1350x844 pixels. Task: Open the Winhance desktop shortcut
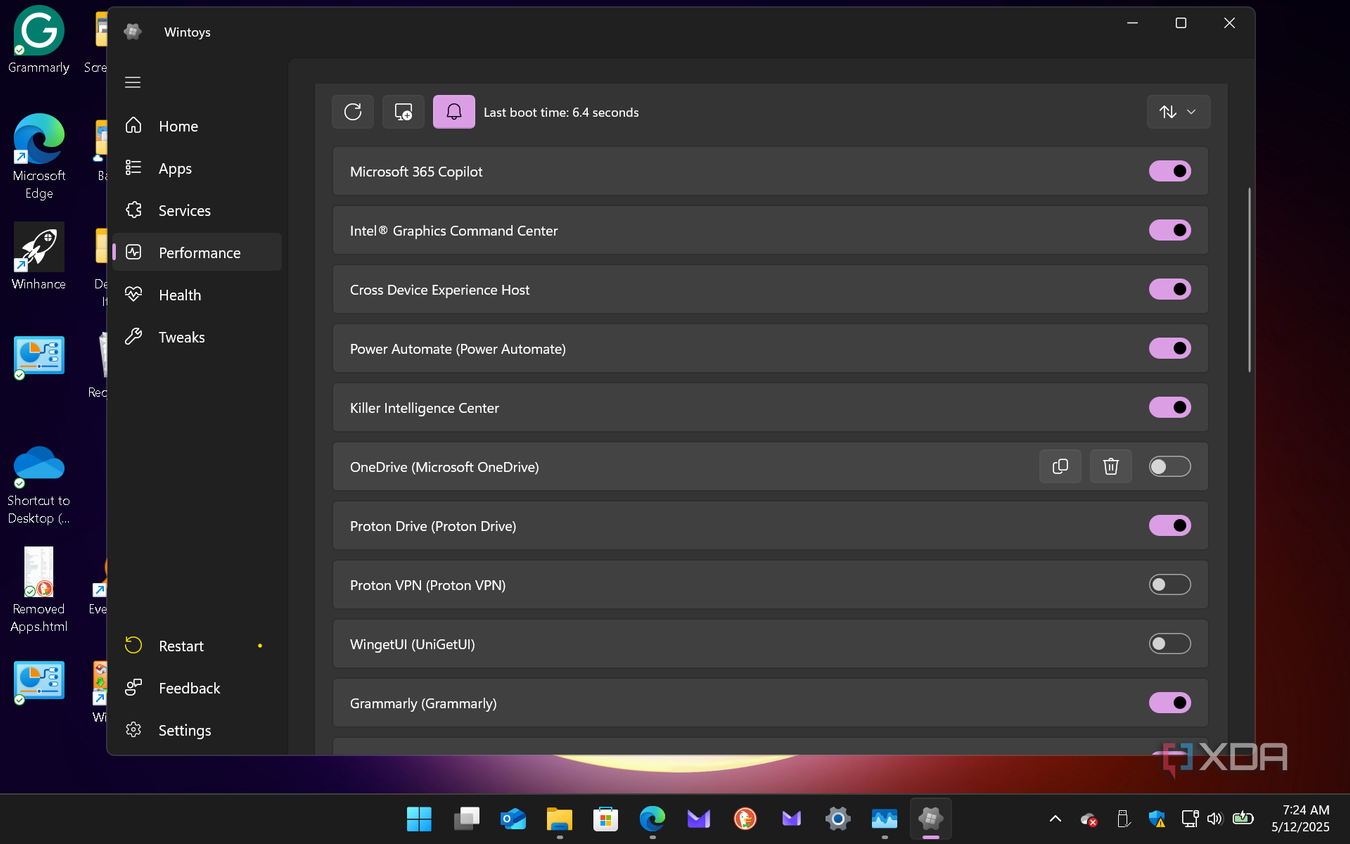click(39, 256)
